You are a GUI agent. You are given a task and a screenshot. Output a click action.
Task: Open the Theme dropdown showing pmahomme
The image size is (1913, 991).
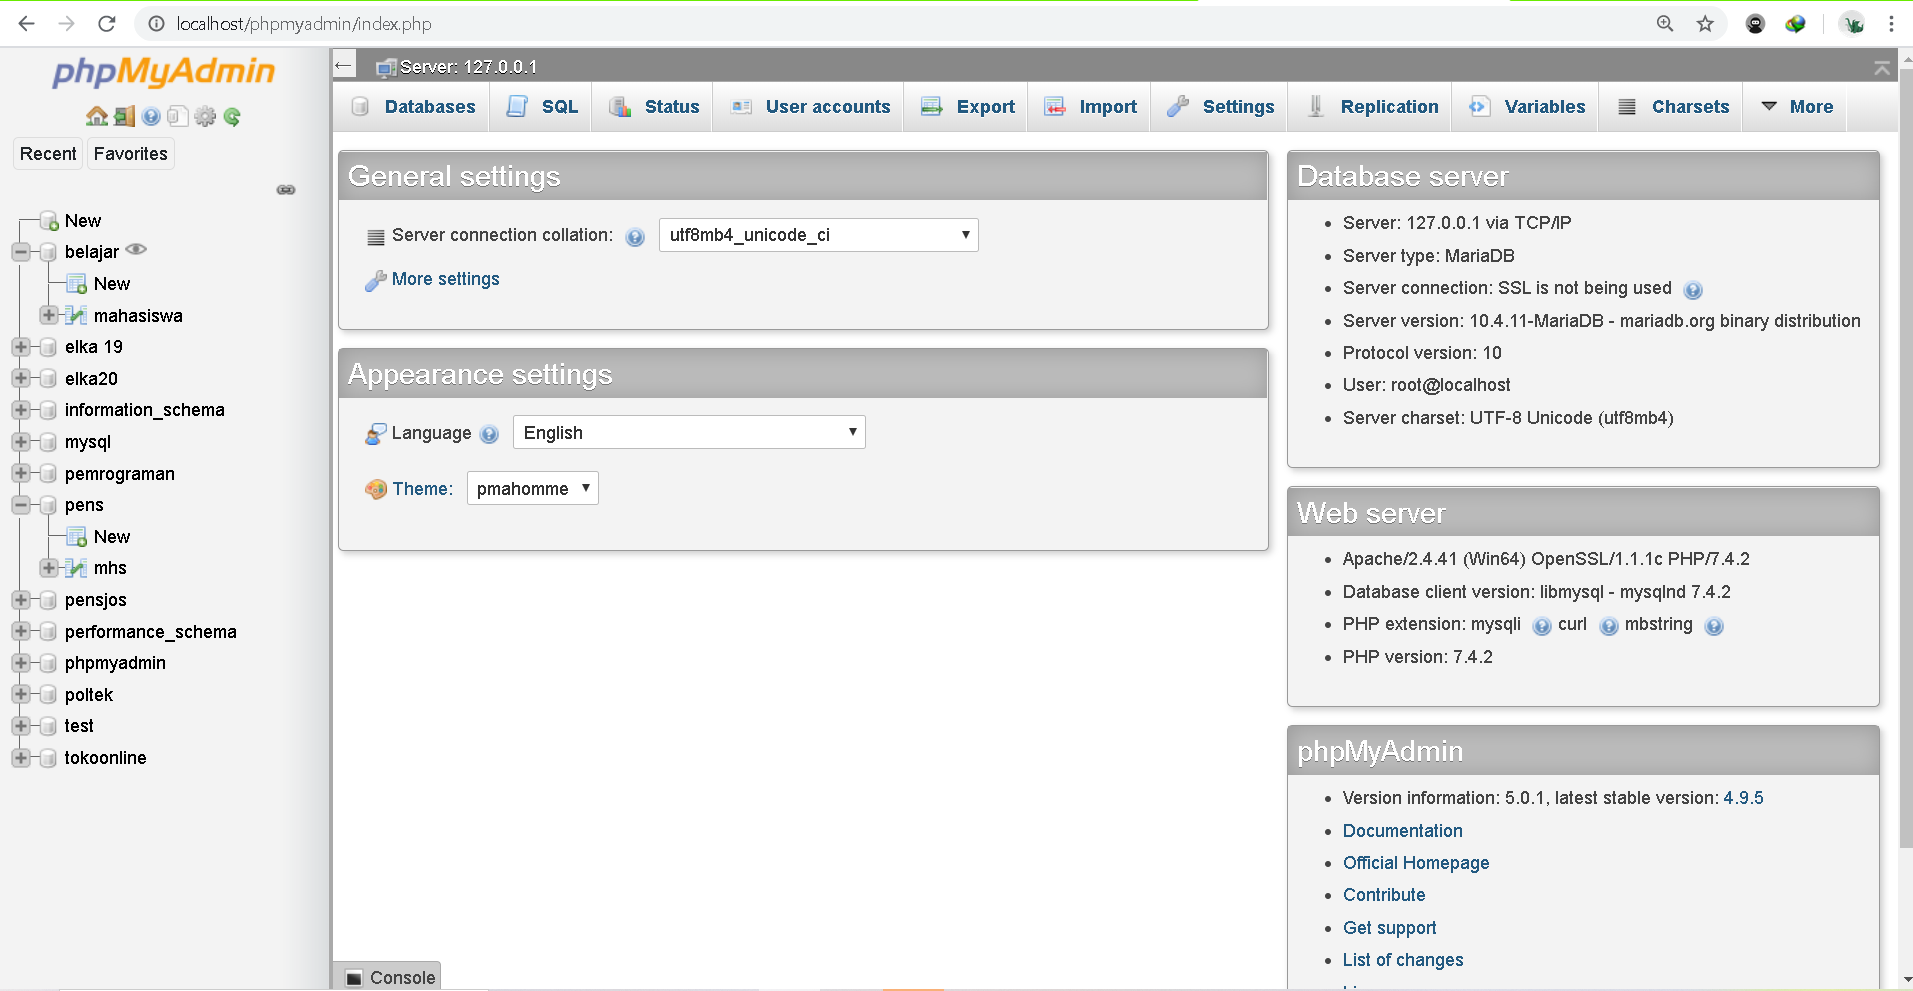coord(532,488)
